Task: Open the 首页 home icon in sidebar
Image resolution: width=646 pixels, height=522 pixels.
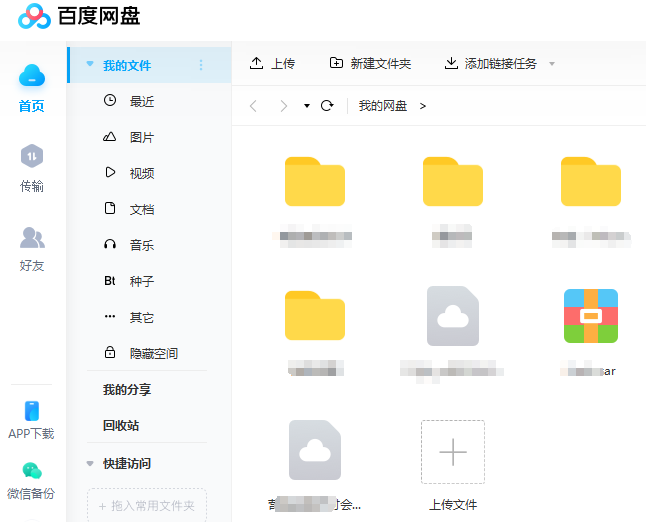Action: click(x=32, y=76)
